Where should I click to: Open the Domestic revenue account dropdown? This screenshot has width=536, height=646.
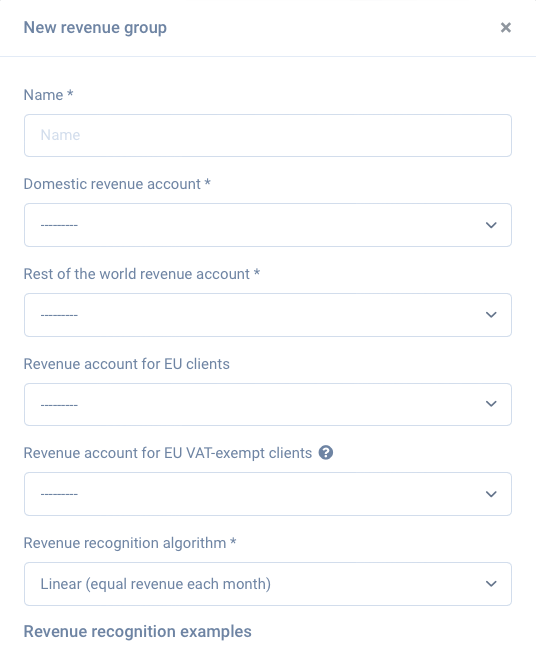(x=268, y=225)
